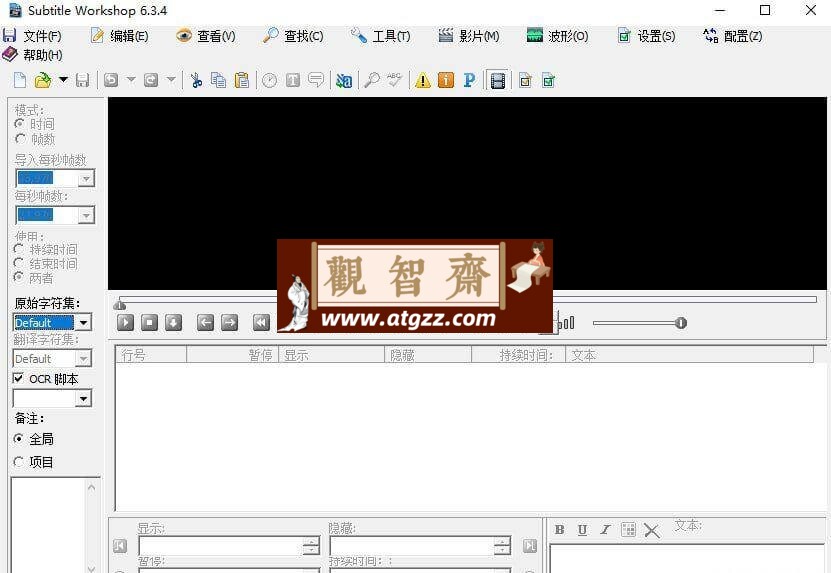Stop video playback
831x573 pixels.
click(149, 322)
